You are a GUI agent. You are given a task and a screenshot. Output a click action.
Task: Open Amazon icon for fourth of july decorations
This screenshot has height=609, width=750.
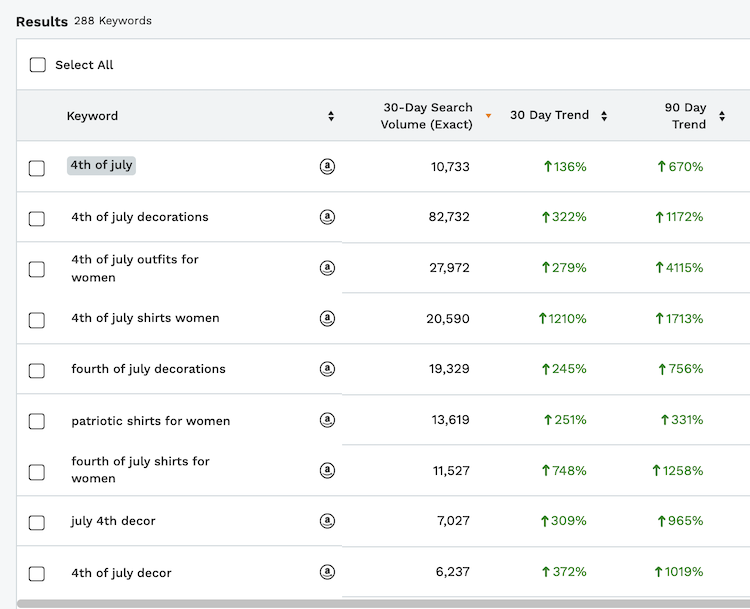[327, 369]
